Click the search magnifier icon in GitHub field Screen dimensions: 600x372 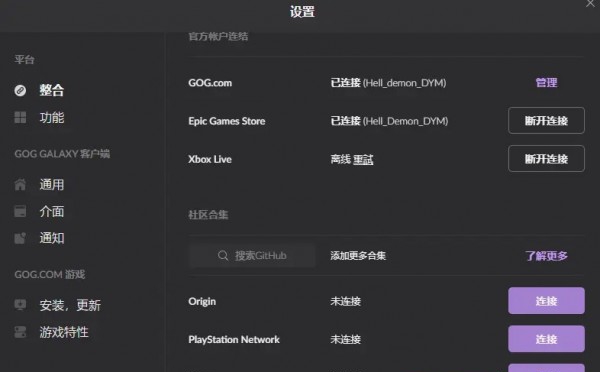(x=223, y=255)
